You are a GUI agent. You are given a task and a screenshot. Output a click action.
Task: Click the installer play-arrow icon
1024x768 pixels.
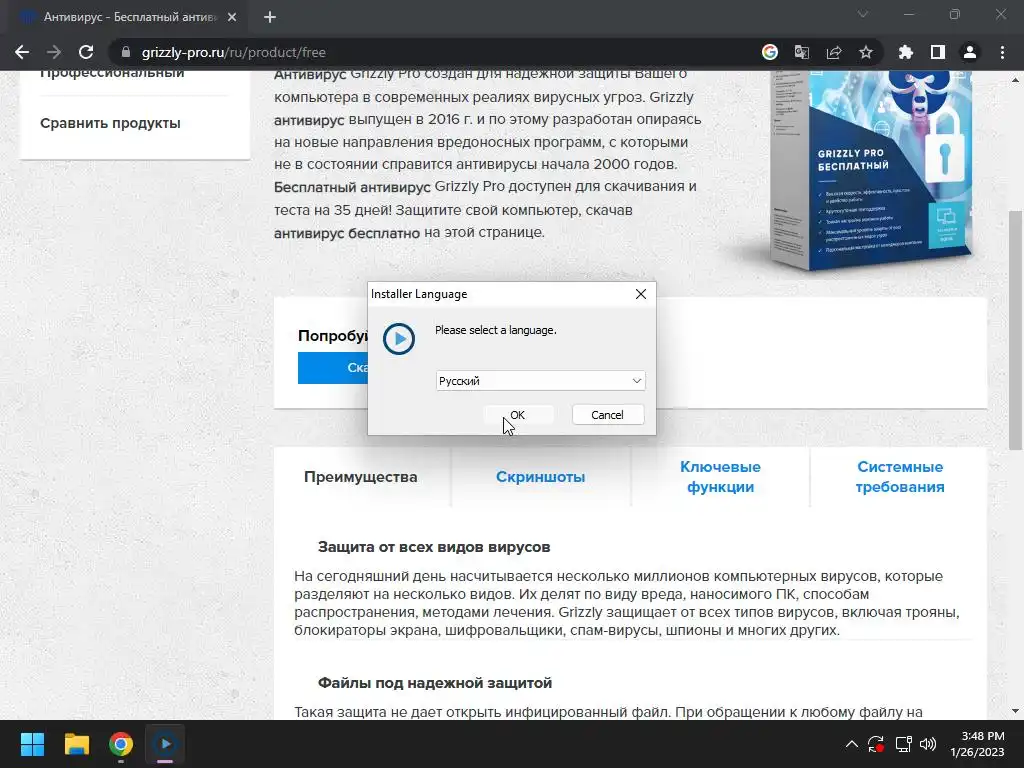coord(398,339)
